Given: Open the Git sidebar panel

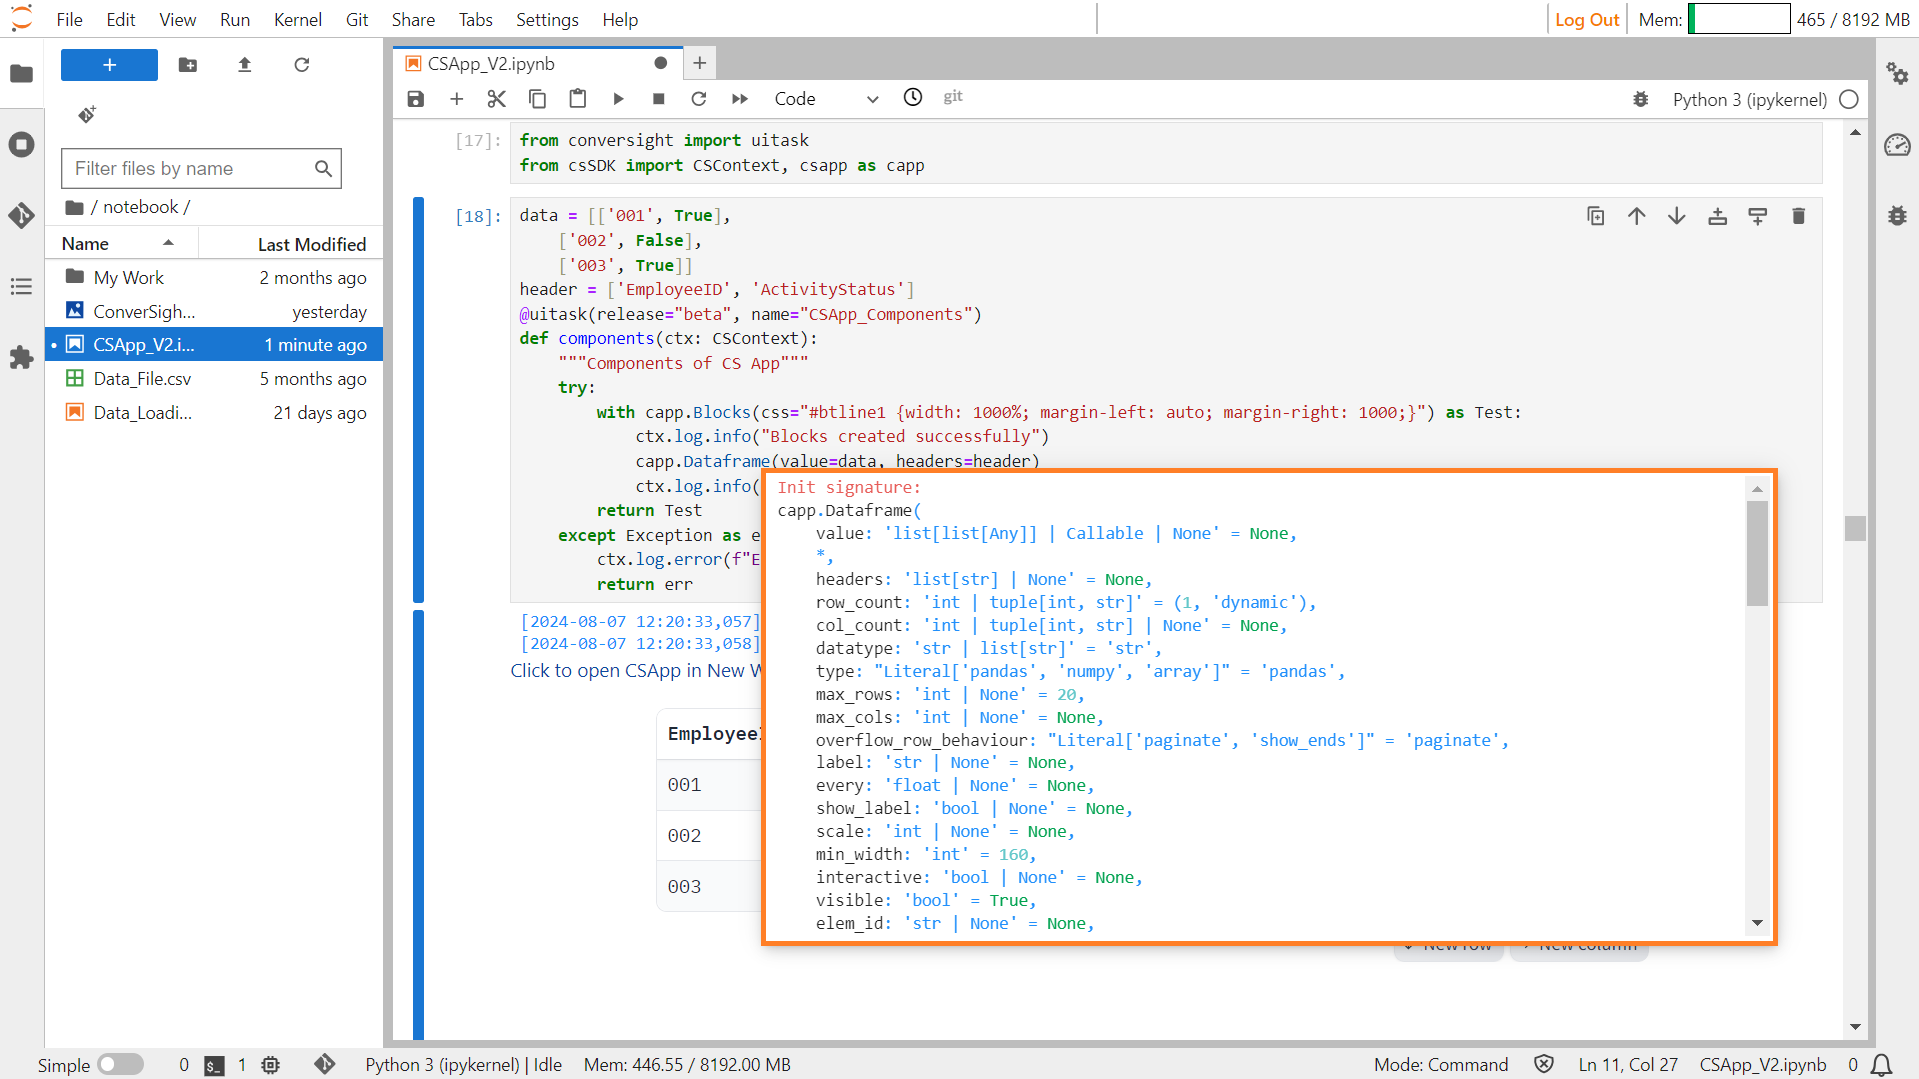Looking at the screenshot, I should coord(22,215).
